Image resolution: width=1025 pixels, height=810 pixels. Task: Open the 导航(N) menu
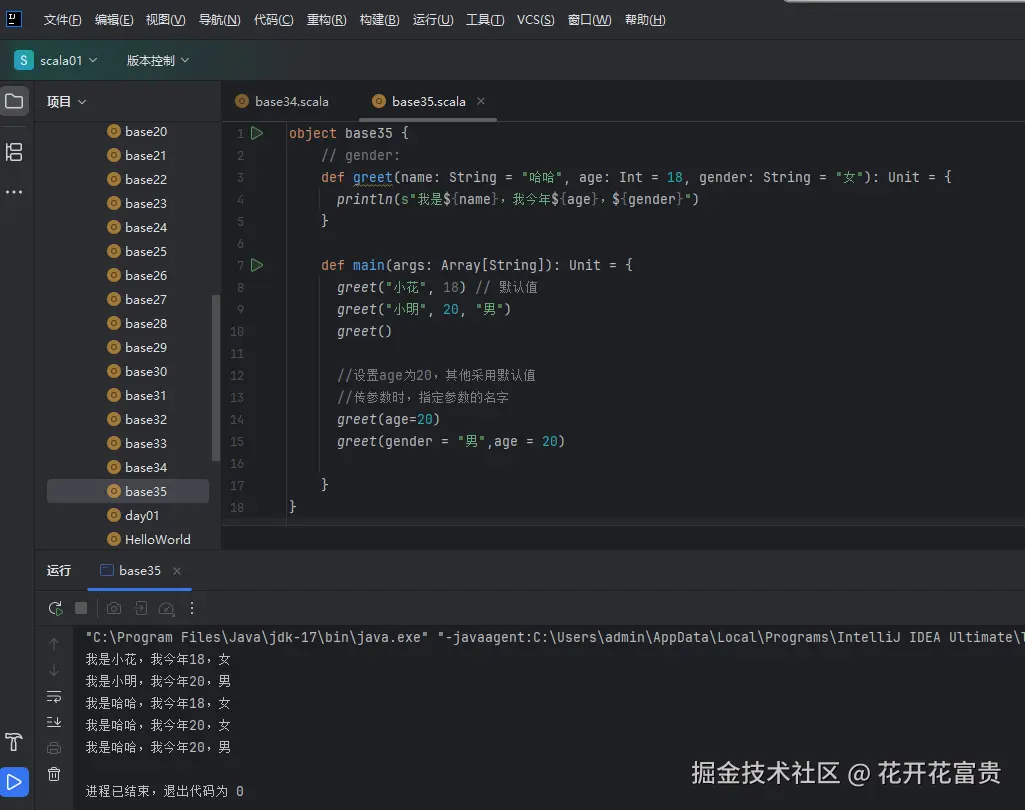coord(220,20)
